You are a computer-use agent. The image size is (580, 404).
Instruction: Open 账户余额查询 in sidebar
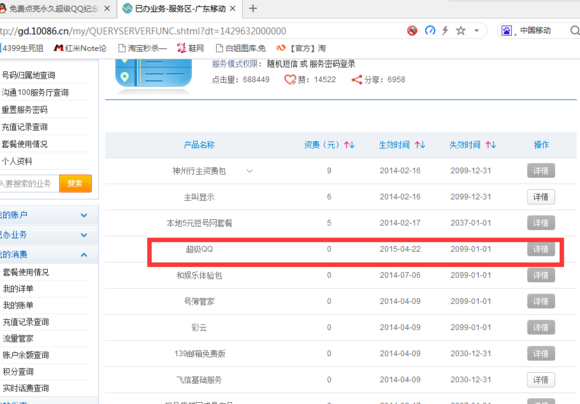(x=26, y=355)
